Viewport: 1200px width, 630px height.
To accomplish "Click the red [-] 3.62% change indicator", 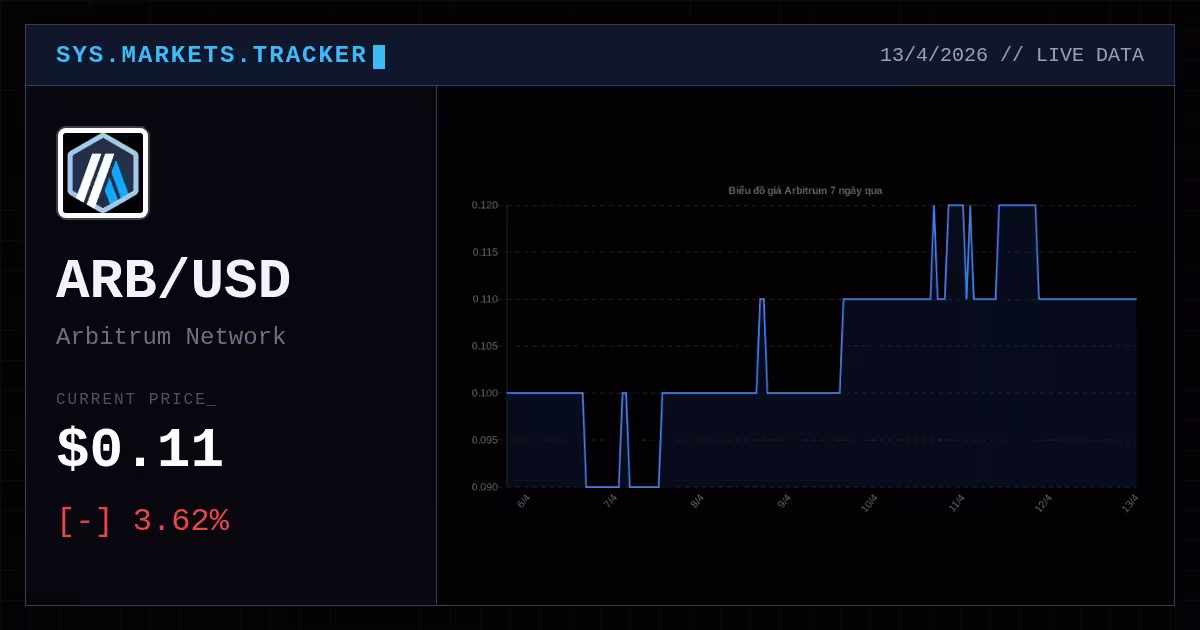I will [144, 521].
